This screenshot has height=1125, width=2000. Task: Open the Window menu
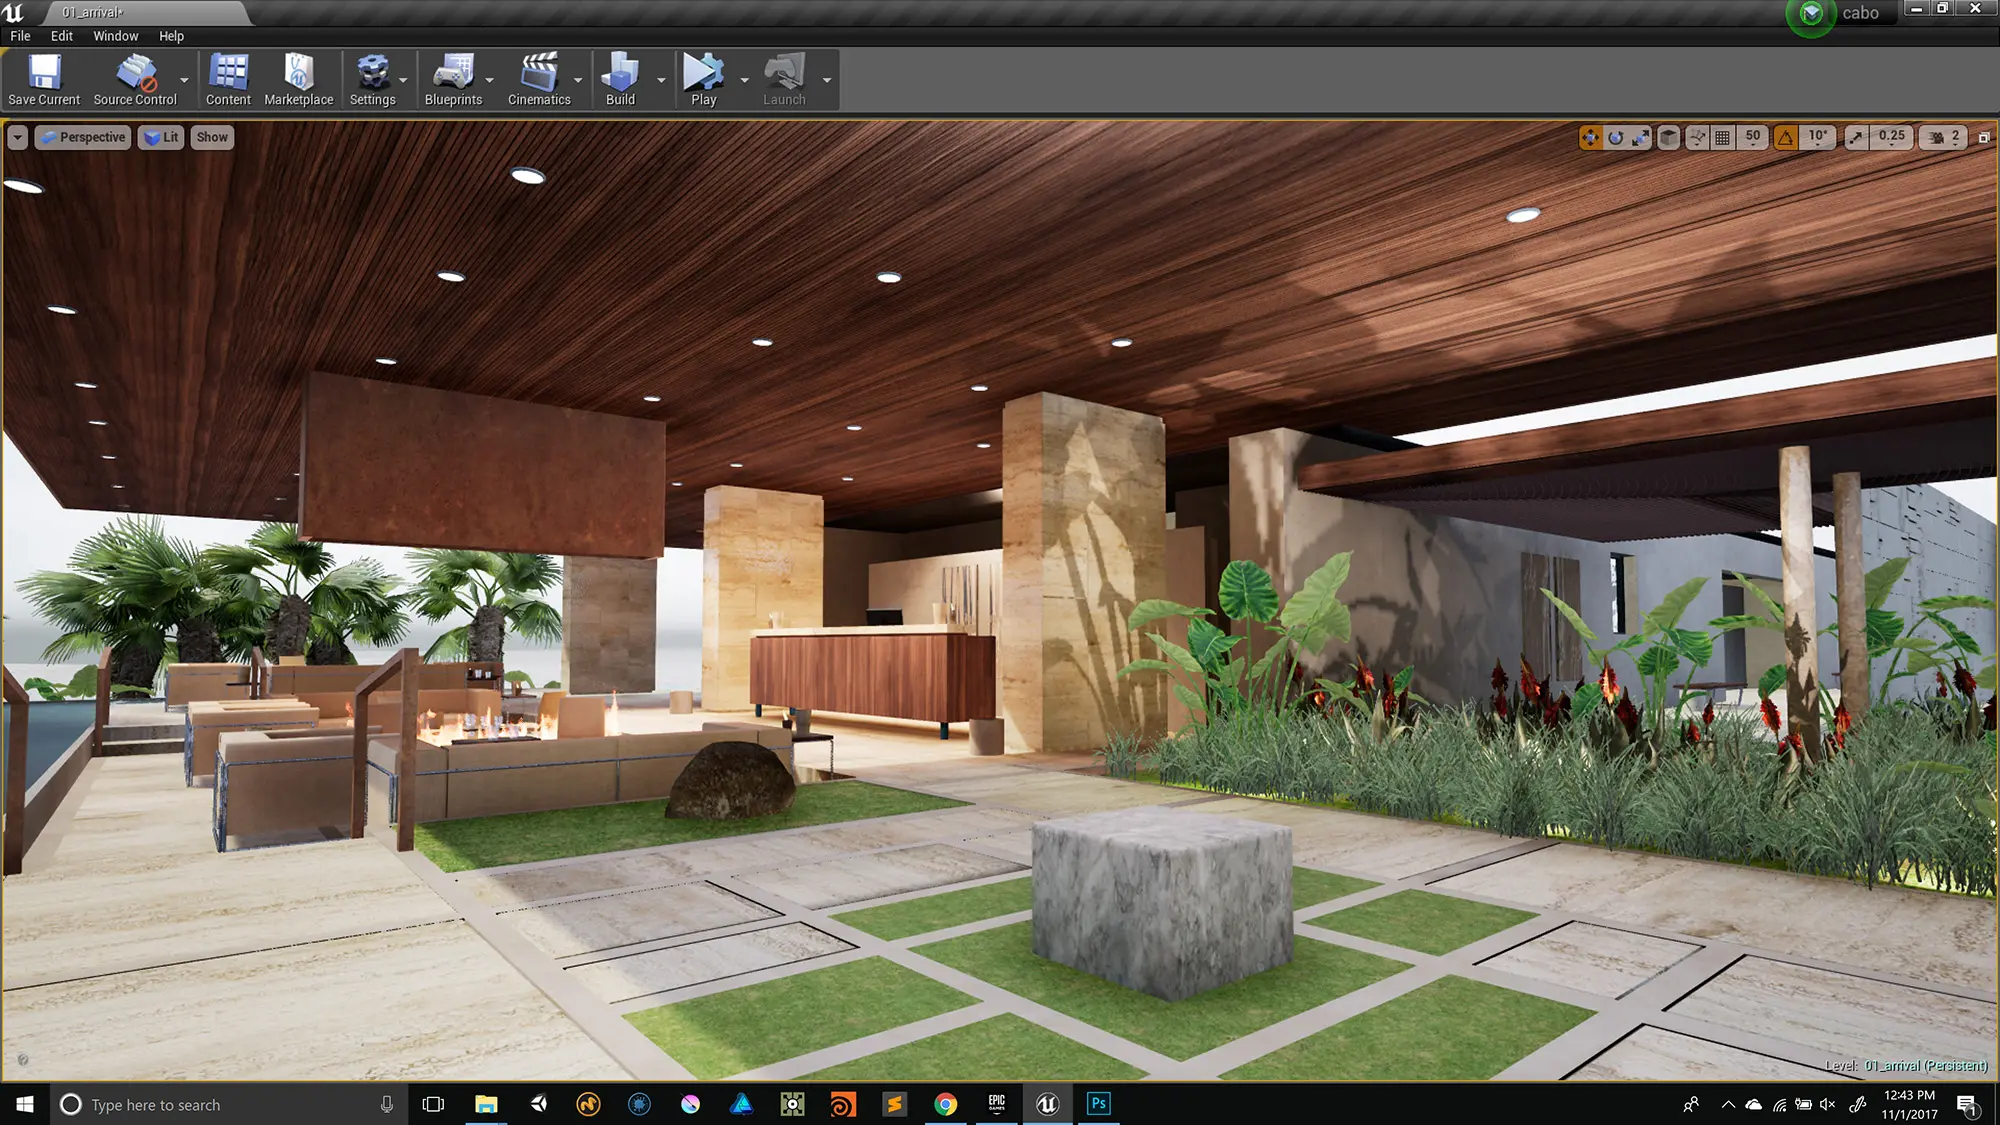point(116,36)
